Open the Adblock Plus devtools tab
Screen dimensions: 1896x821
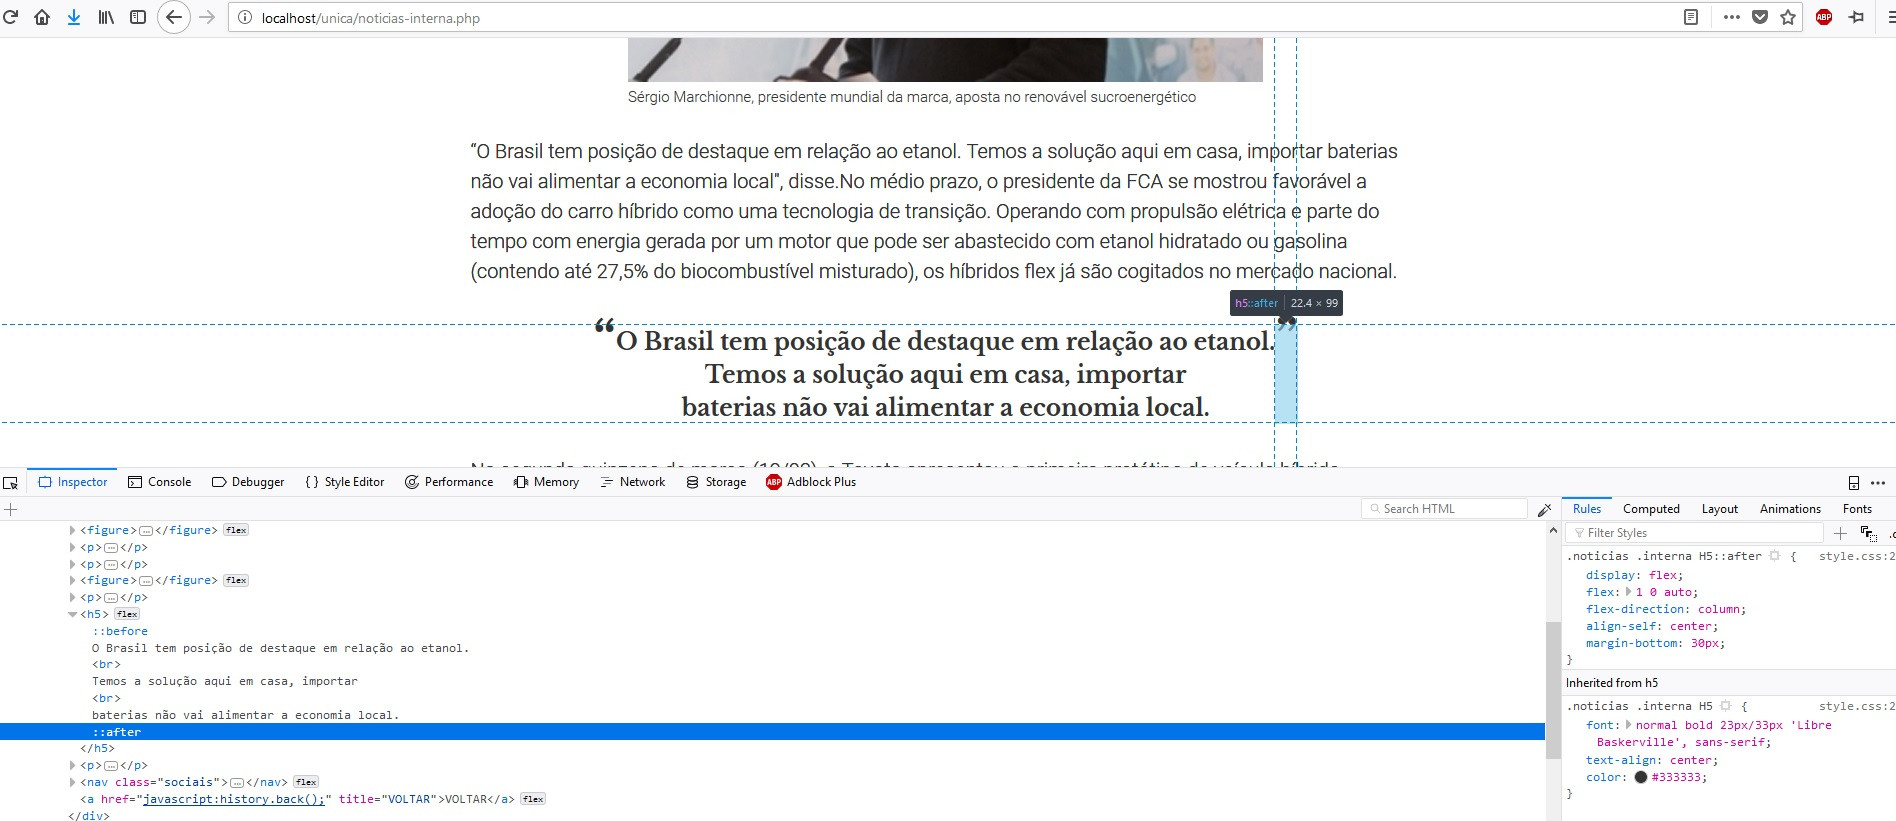click(x=811, y=482)
